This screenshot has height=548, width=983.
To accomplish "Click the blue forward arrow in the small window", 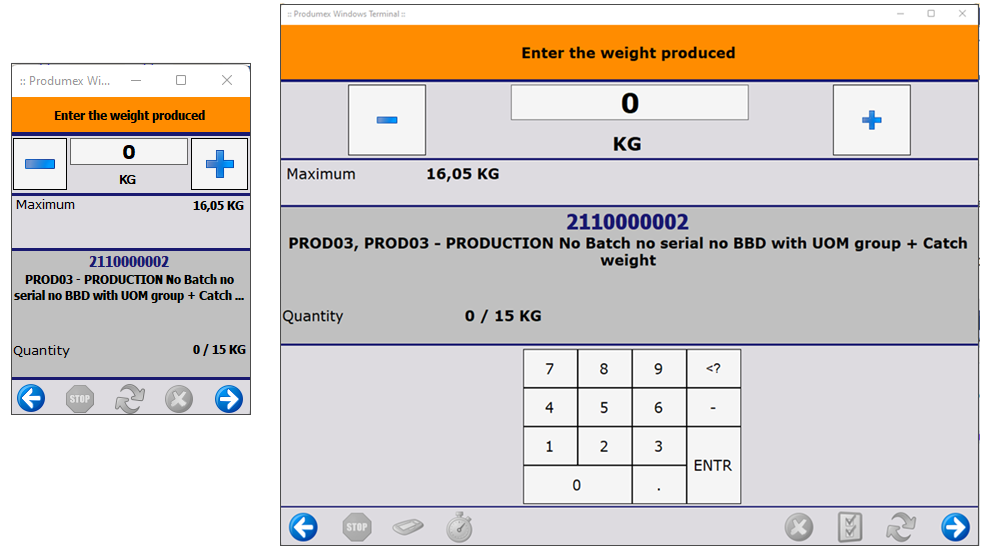I will tap(229, 399).
